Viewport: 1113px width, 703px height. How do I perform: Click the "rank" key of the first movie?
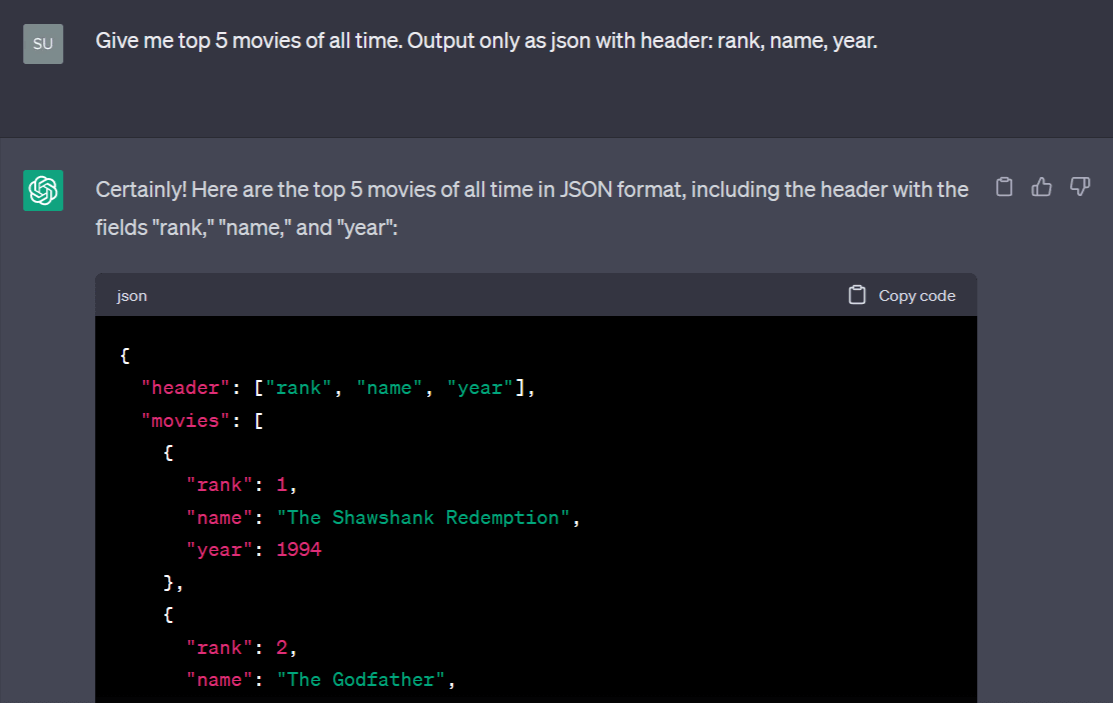[x=219, y=485]
